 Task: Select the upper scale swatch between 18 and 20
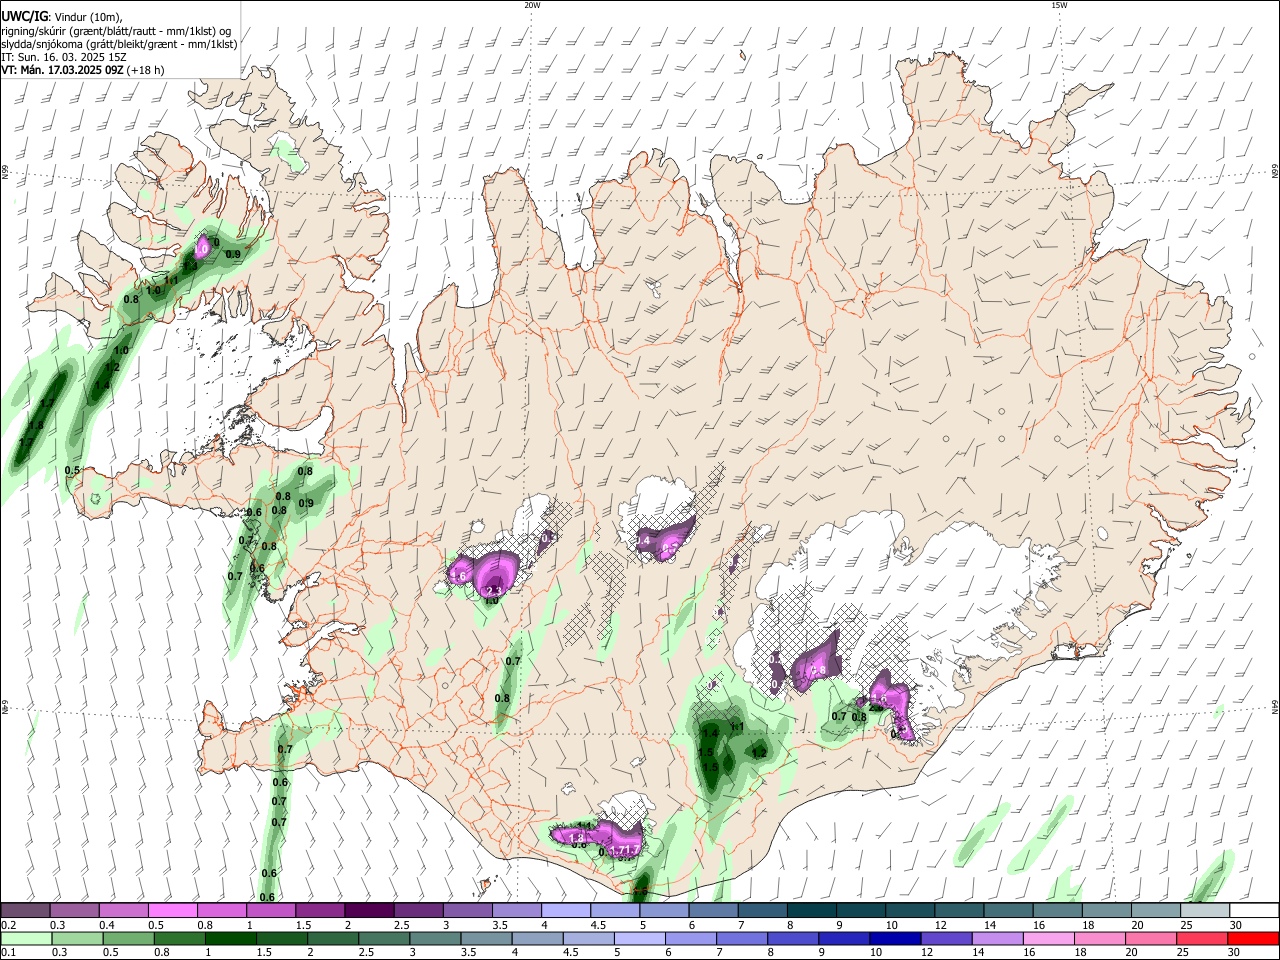[1106, 910]
